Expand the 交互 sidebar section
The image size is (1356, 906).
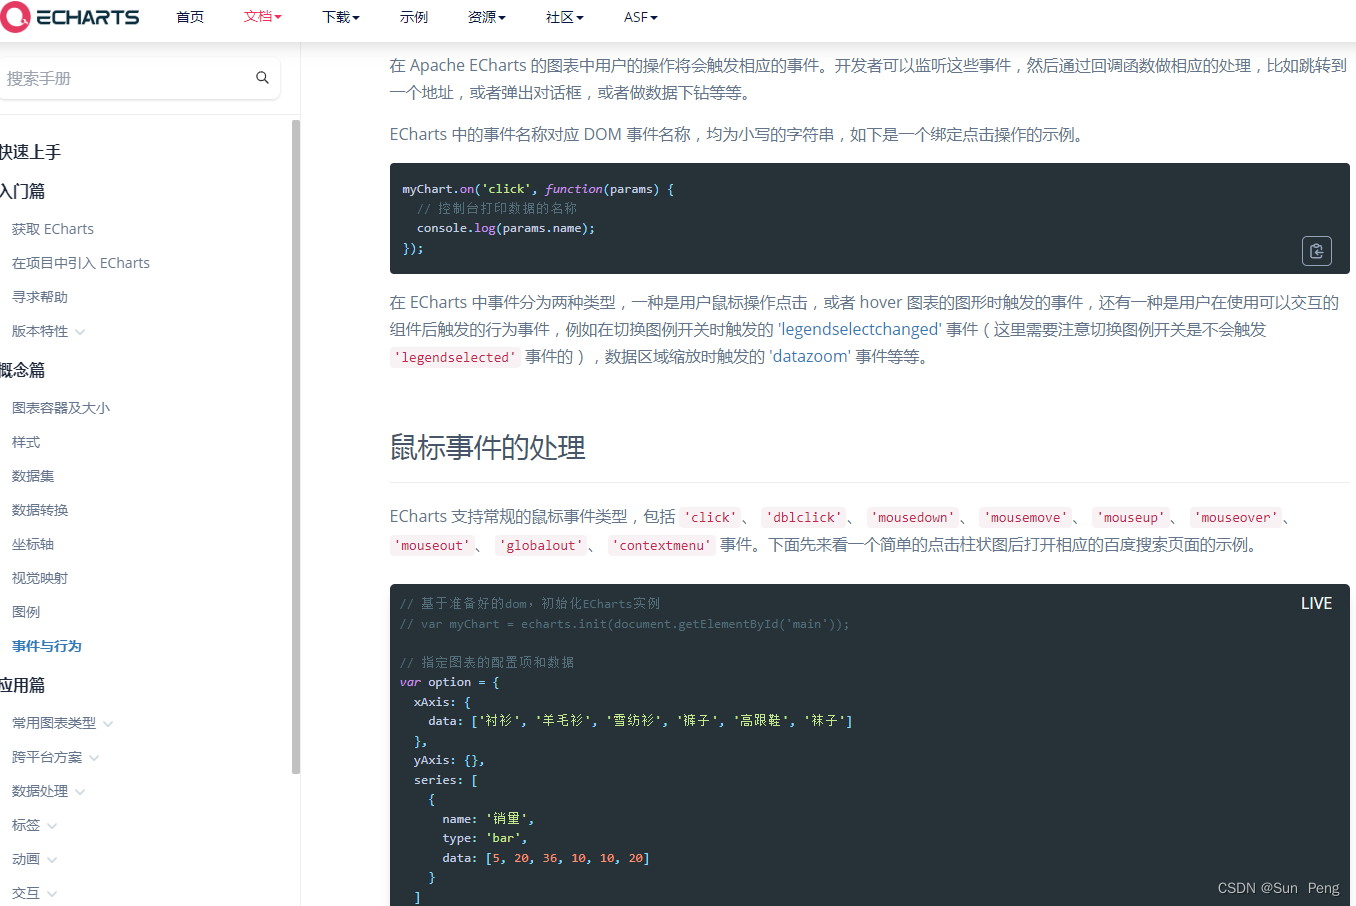[x=34, y=893]
